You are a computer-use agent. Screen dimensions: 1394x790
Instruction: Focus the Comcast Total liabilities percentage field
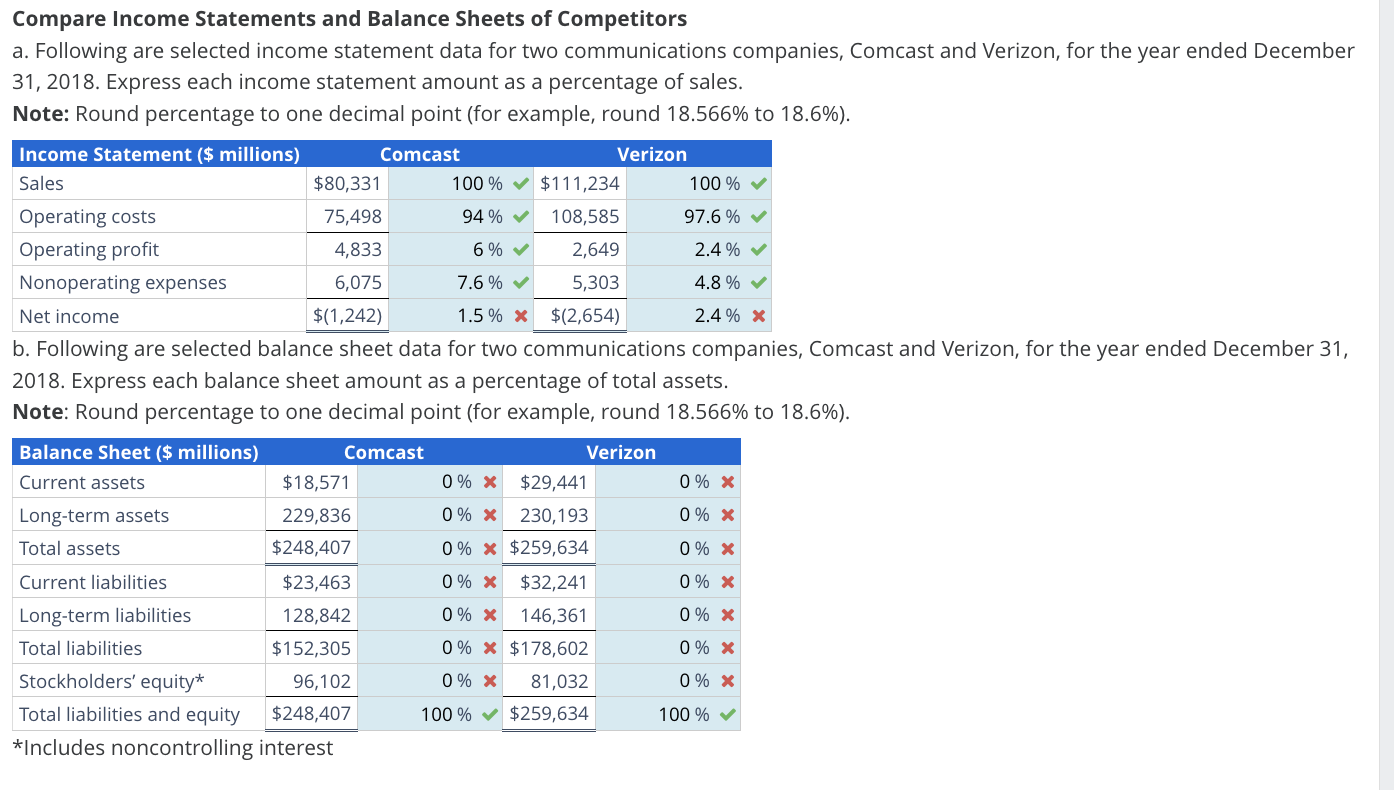click(430, 648)
